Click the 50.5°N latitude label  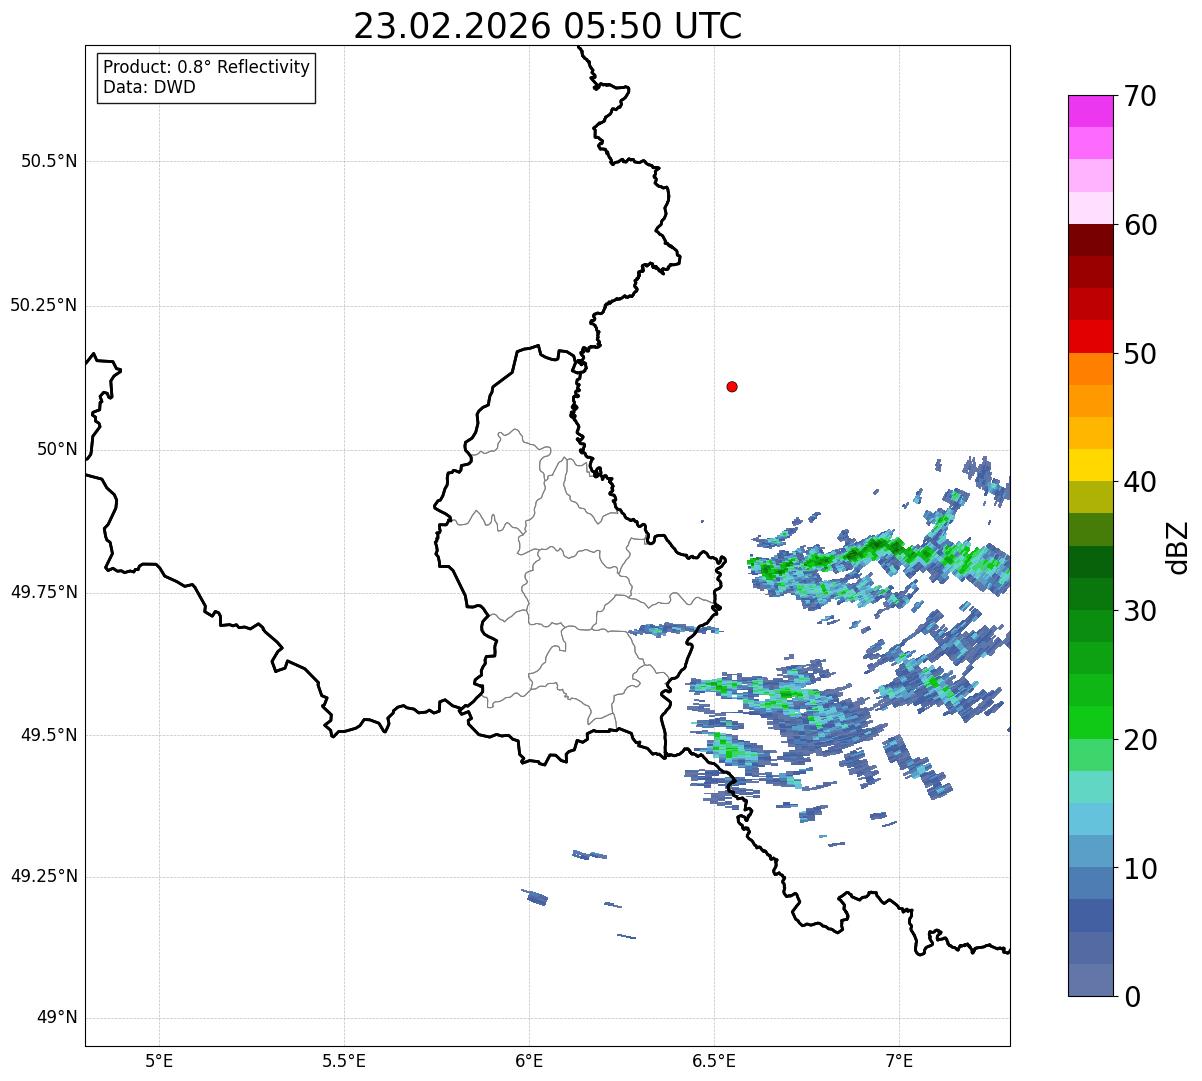tap(49, 161)
